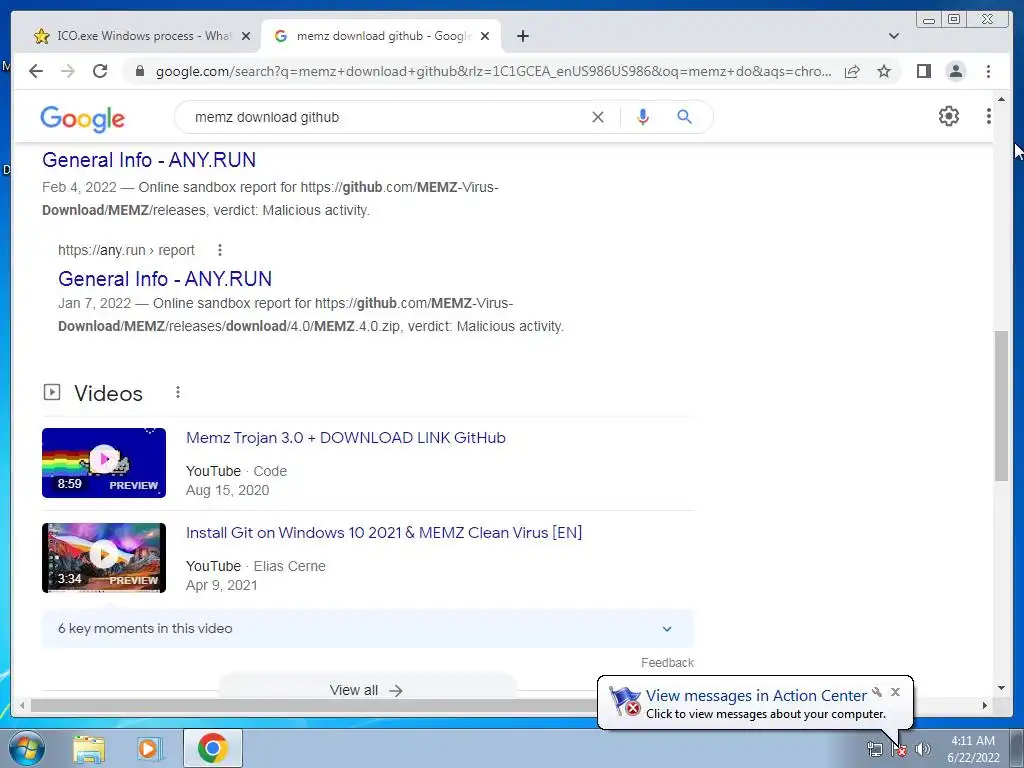Click the Action Center flag tray icon
1024x768 pixels.
tap(899, 749)
